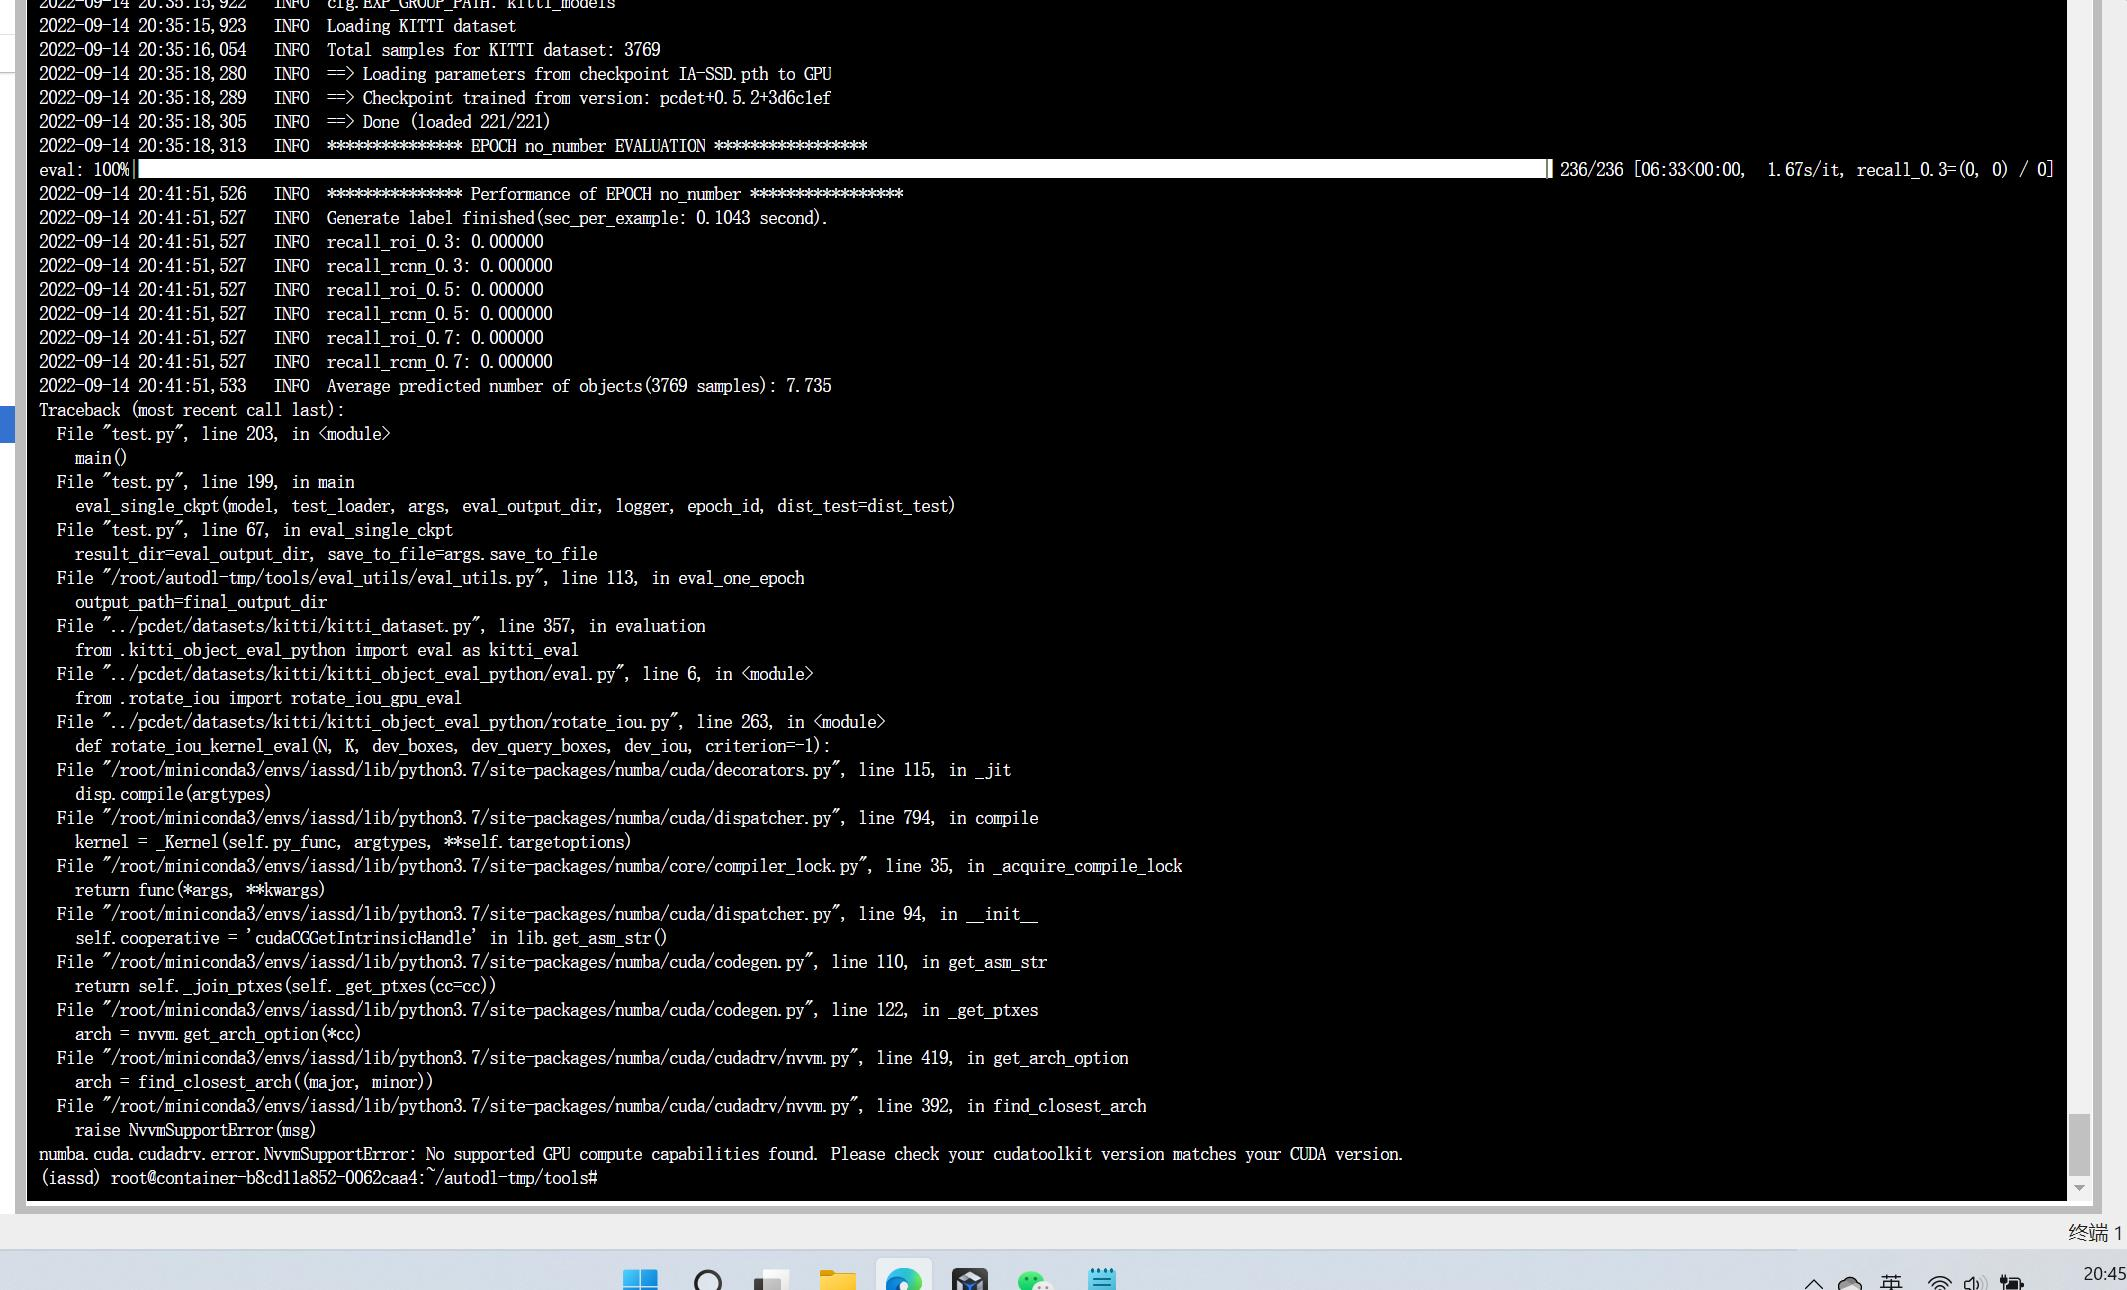Click 'Total samples for KITTI dataset: 3769'
Viewport: 2127px width, 1290px height.
tap(493, 50)
